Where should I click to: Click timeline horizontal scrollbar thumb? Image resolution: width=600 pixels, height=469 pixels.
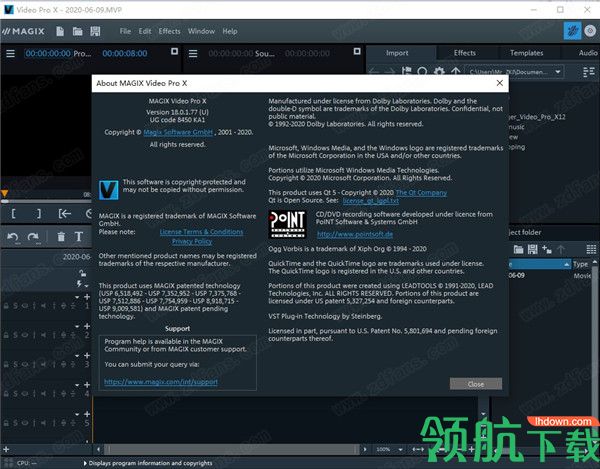(x=232, y=449)
